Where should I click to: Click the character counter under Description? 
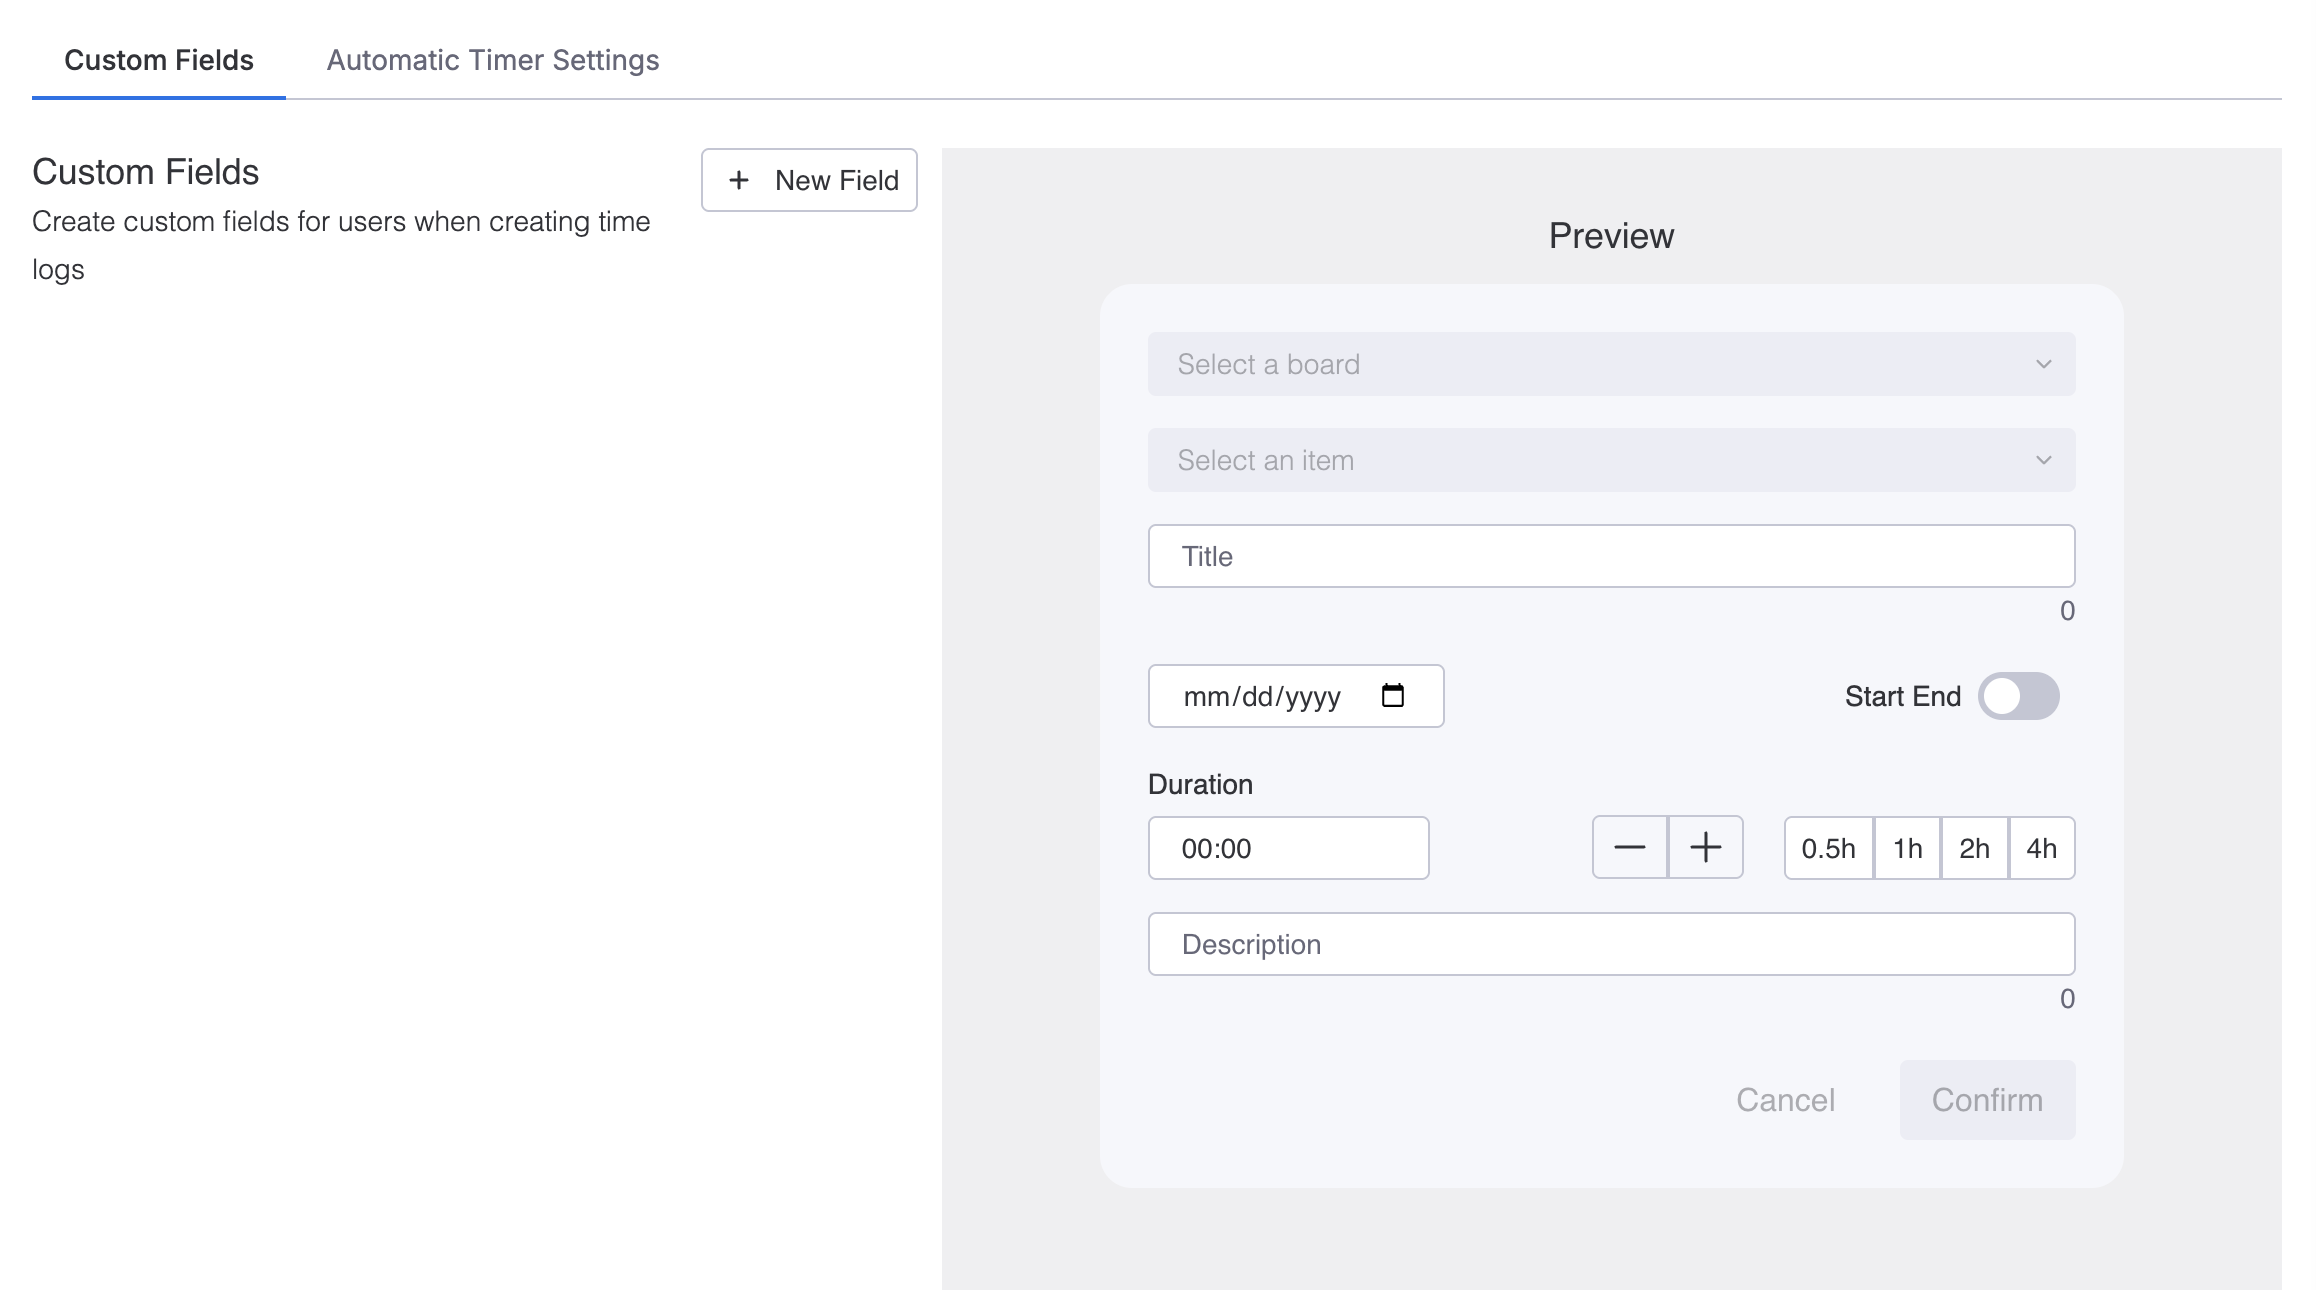tap(2067, 999)
